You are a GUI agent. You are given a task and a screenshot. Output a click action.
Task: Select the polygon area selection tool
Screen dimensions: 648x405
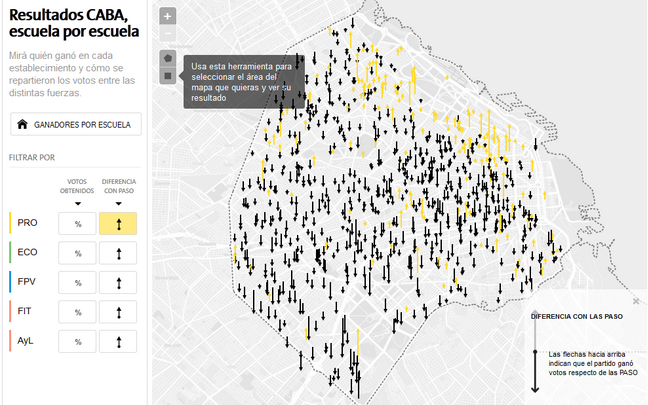[168, 58]
